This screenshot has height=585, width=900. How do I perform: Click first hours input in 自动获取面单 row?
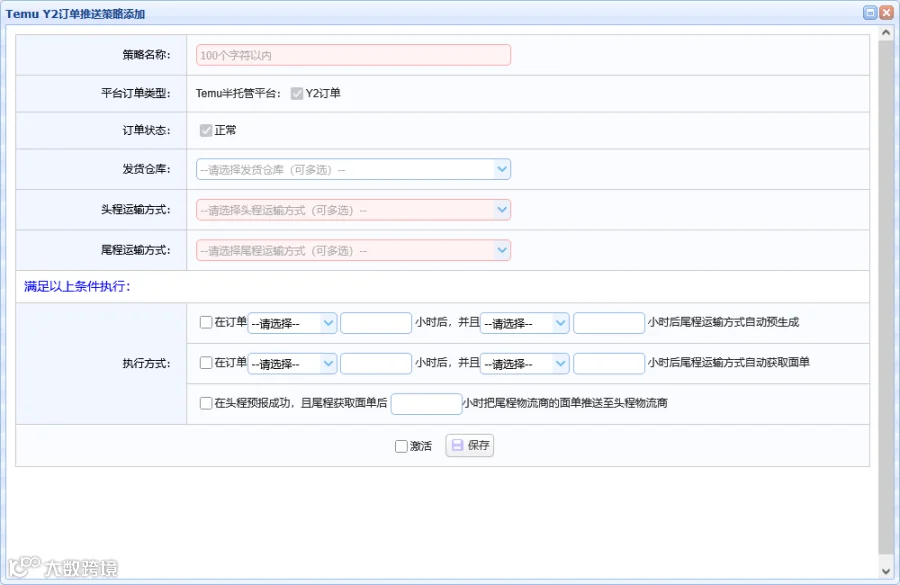click(376, 363)
